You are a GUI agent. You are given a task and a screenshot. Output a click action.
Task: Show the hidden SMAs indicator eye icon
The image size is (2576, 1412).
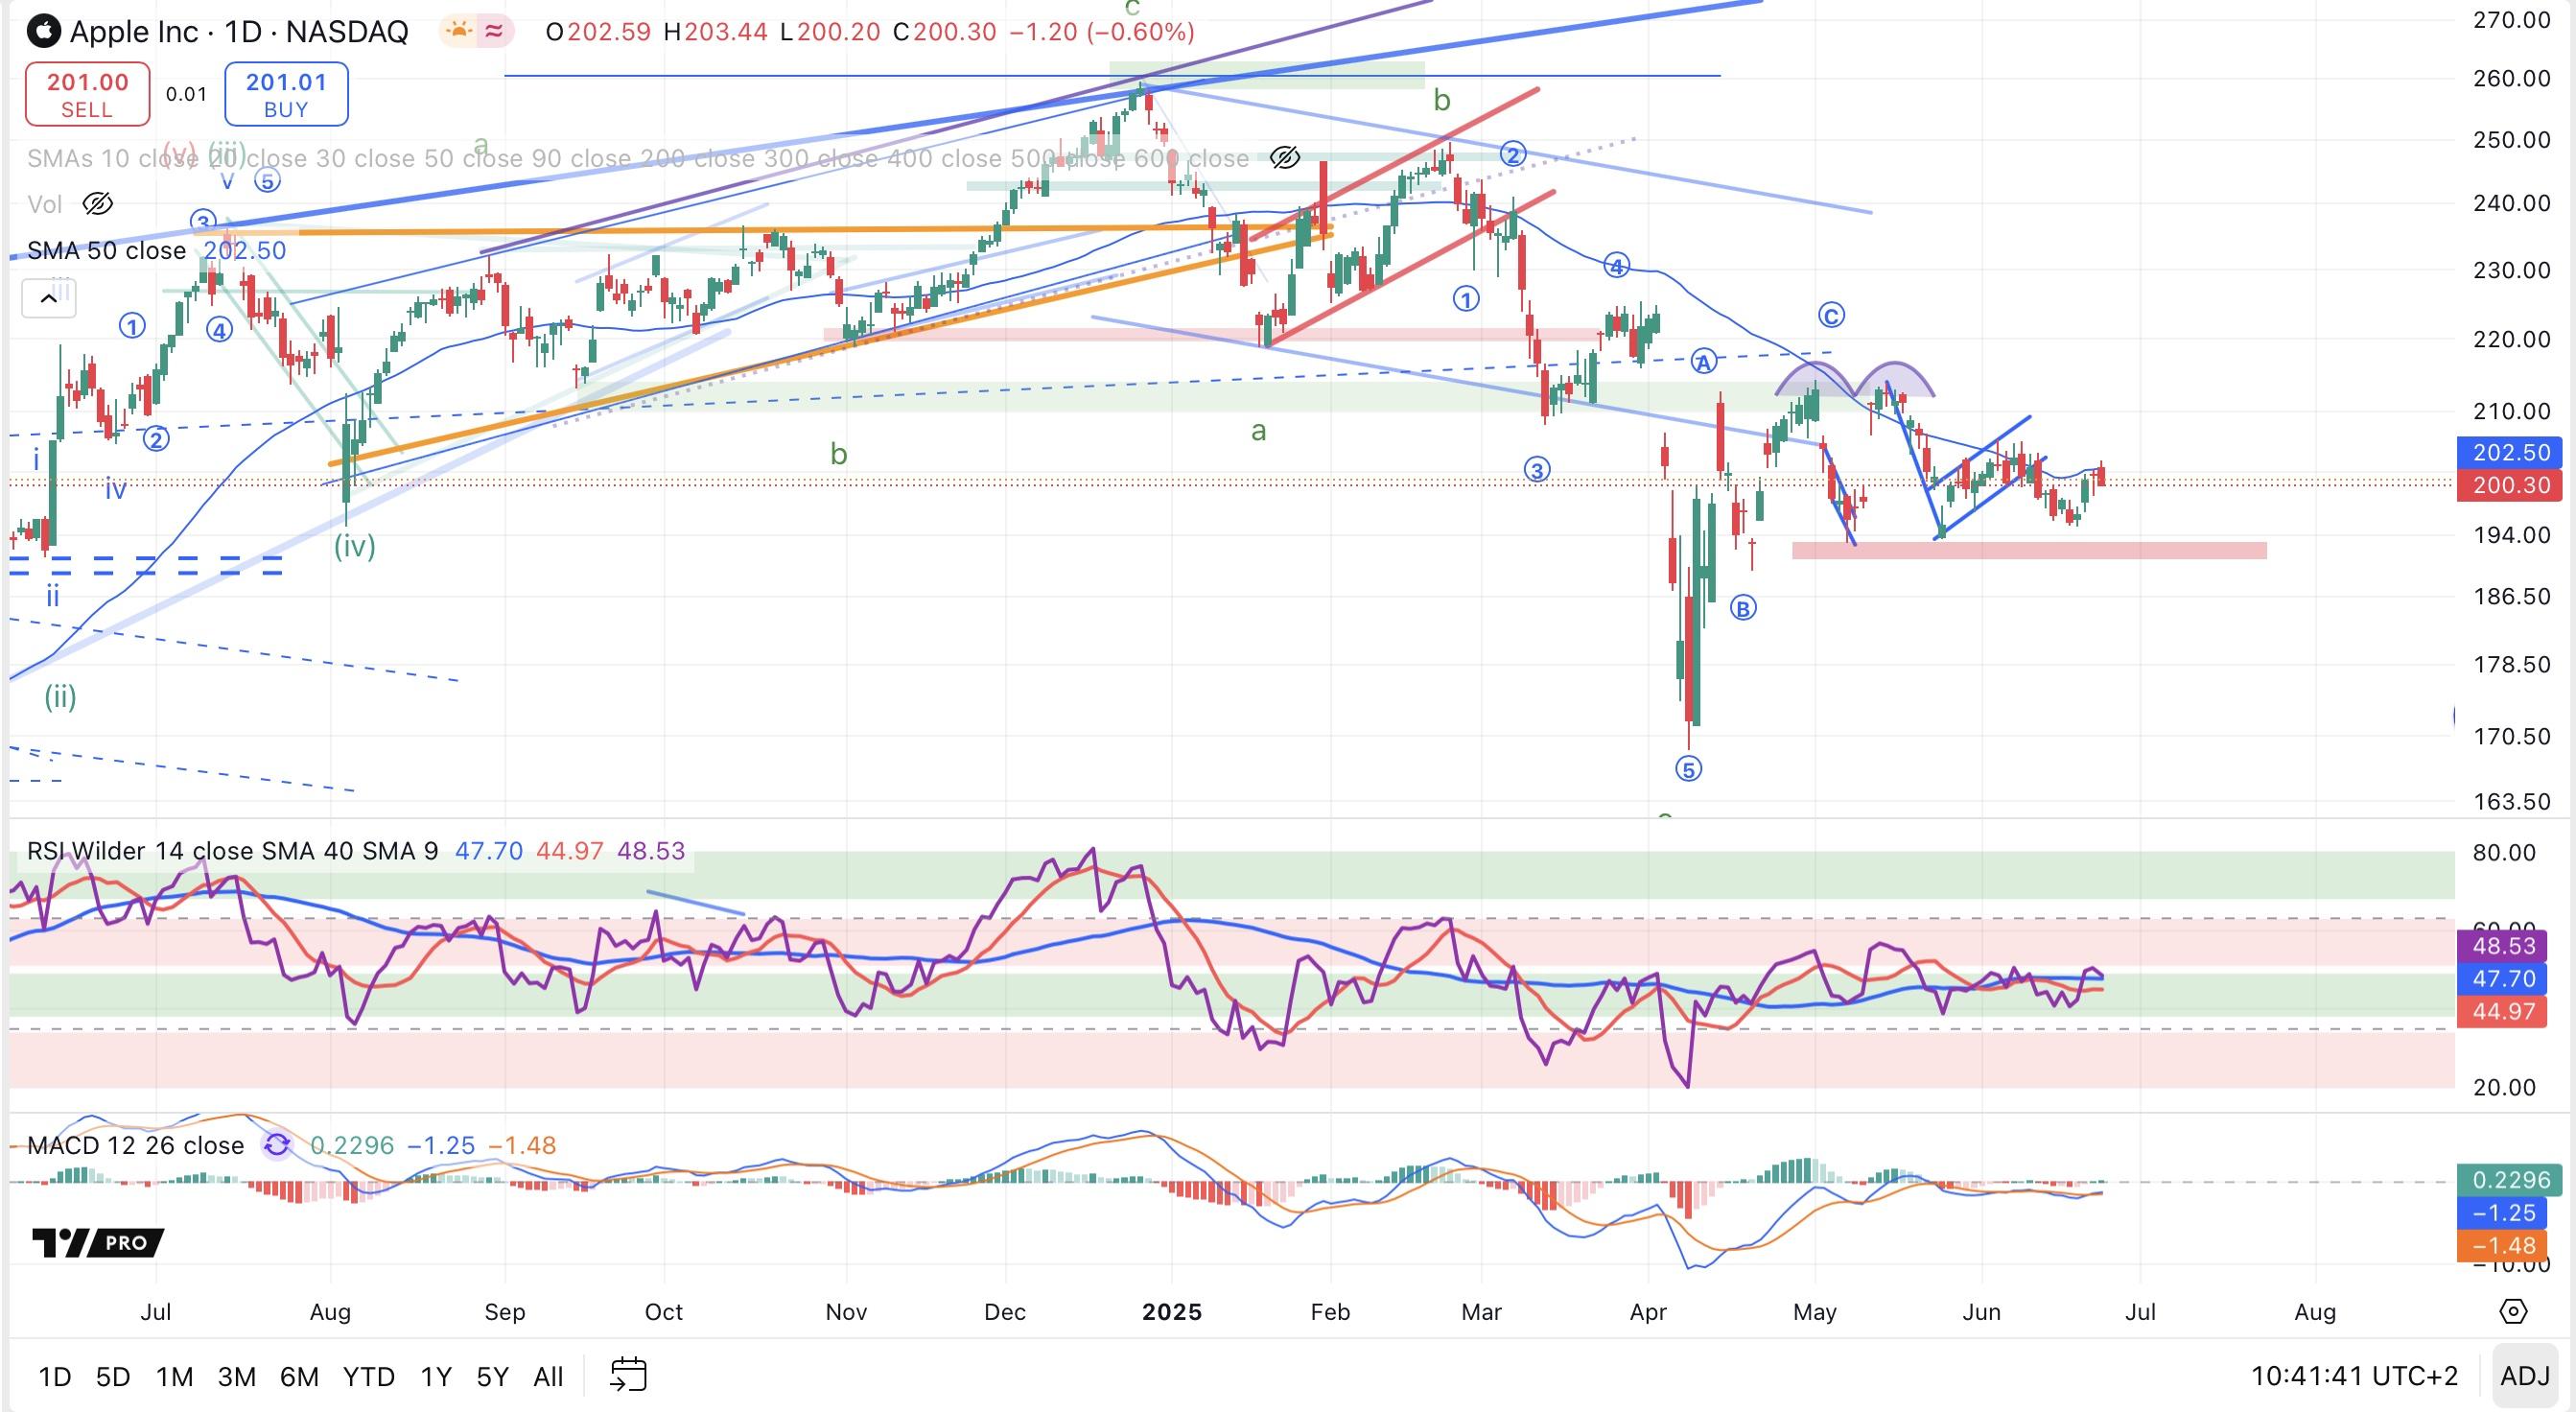click(x=1285, y=157)
